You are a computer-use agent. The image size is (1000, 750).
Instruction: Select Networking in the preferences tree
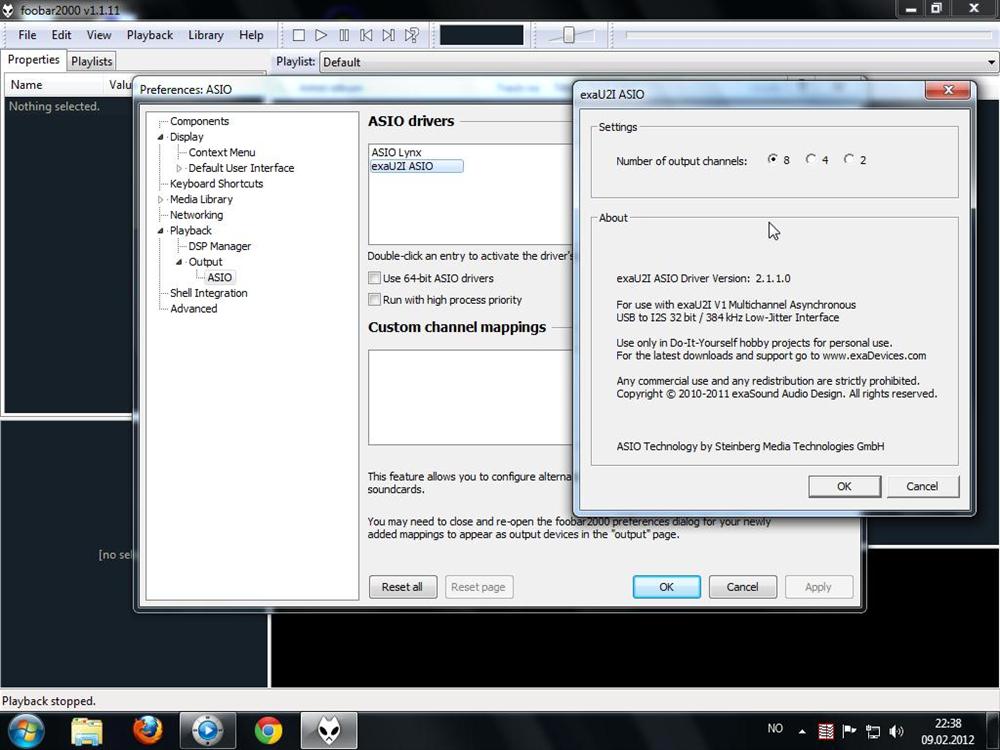coord(196,215)
